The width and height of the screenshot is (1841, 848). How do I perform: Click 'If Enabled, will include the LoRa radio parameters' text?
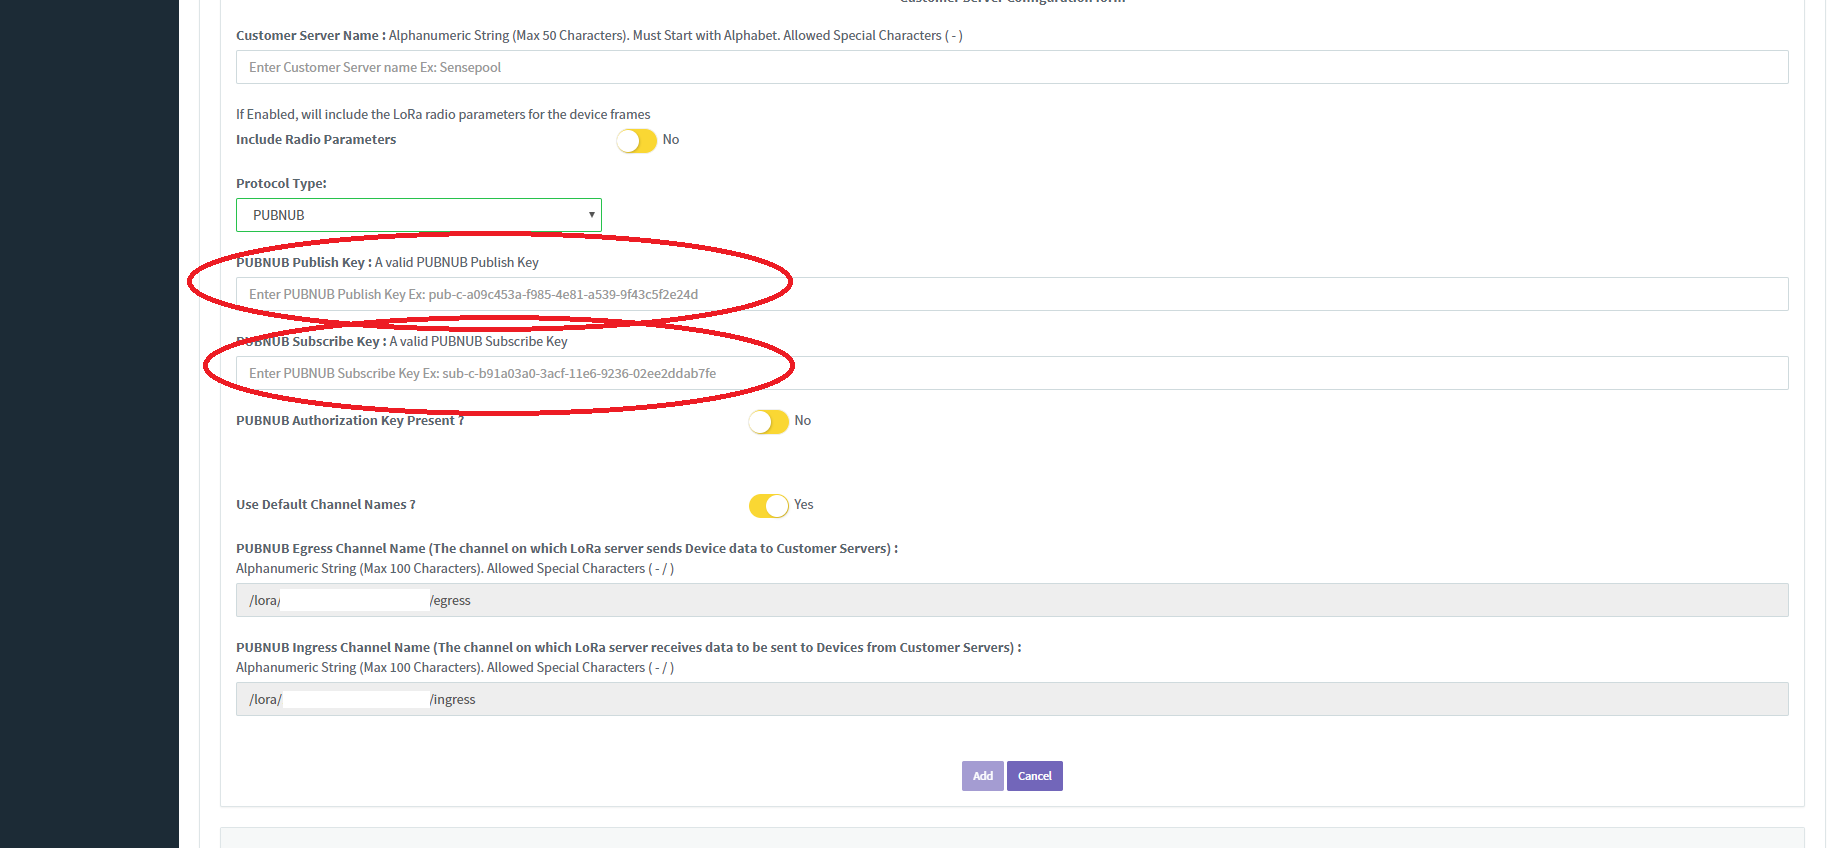pos(443,114)
